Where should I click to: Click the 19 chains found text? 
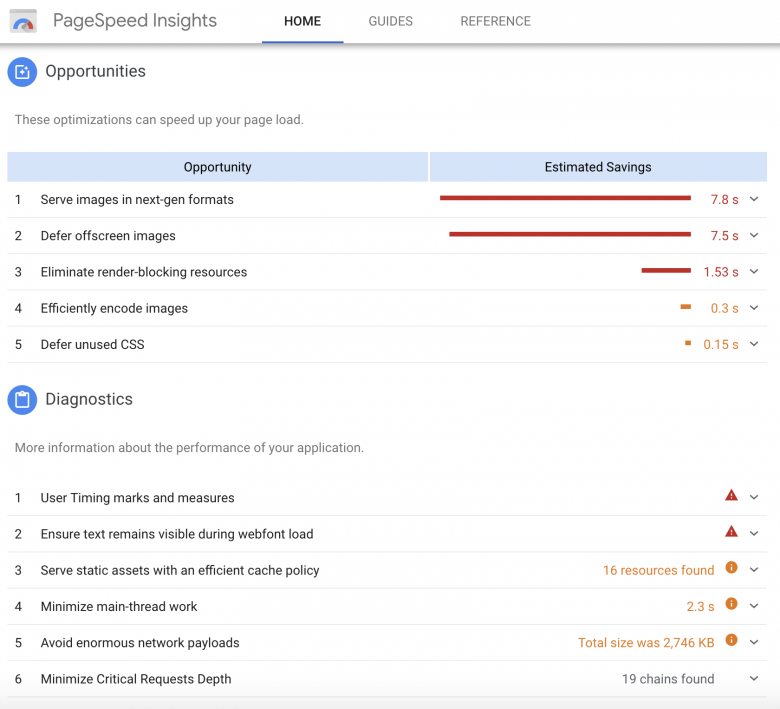coord(668,679)
